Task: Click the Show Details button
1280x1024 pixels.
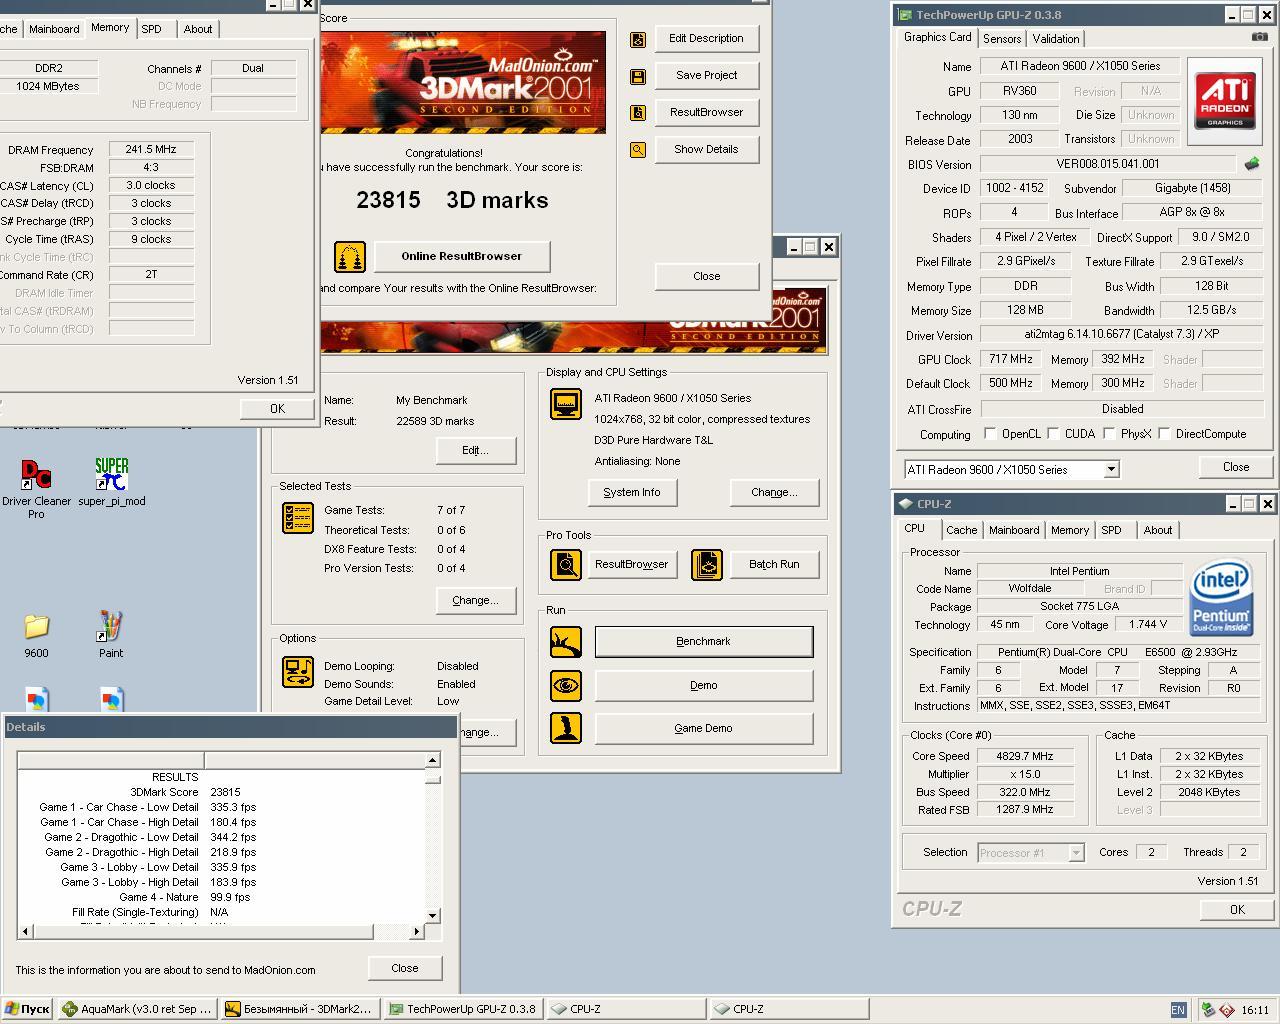Action: (x=706, y=150)
